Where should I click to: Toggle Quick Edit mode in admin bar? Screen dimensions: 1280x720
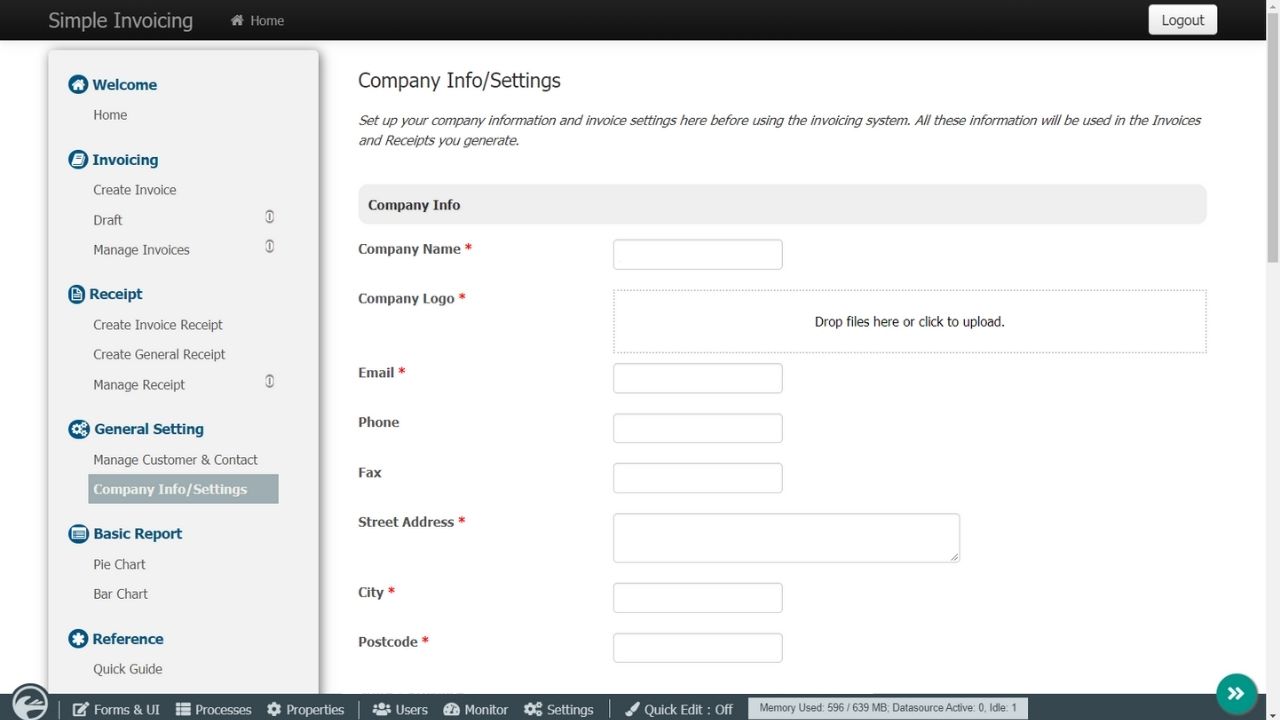[x=679, y=709]
